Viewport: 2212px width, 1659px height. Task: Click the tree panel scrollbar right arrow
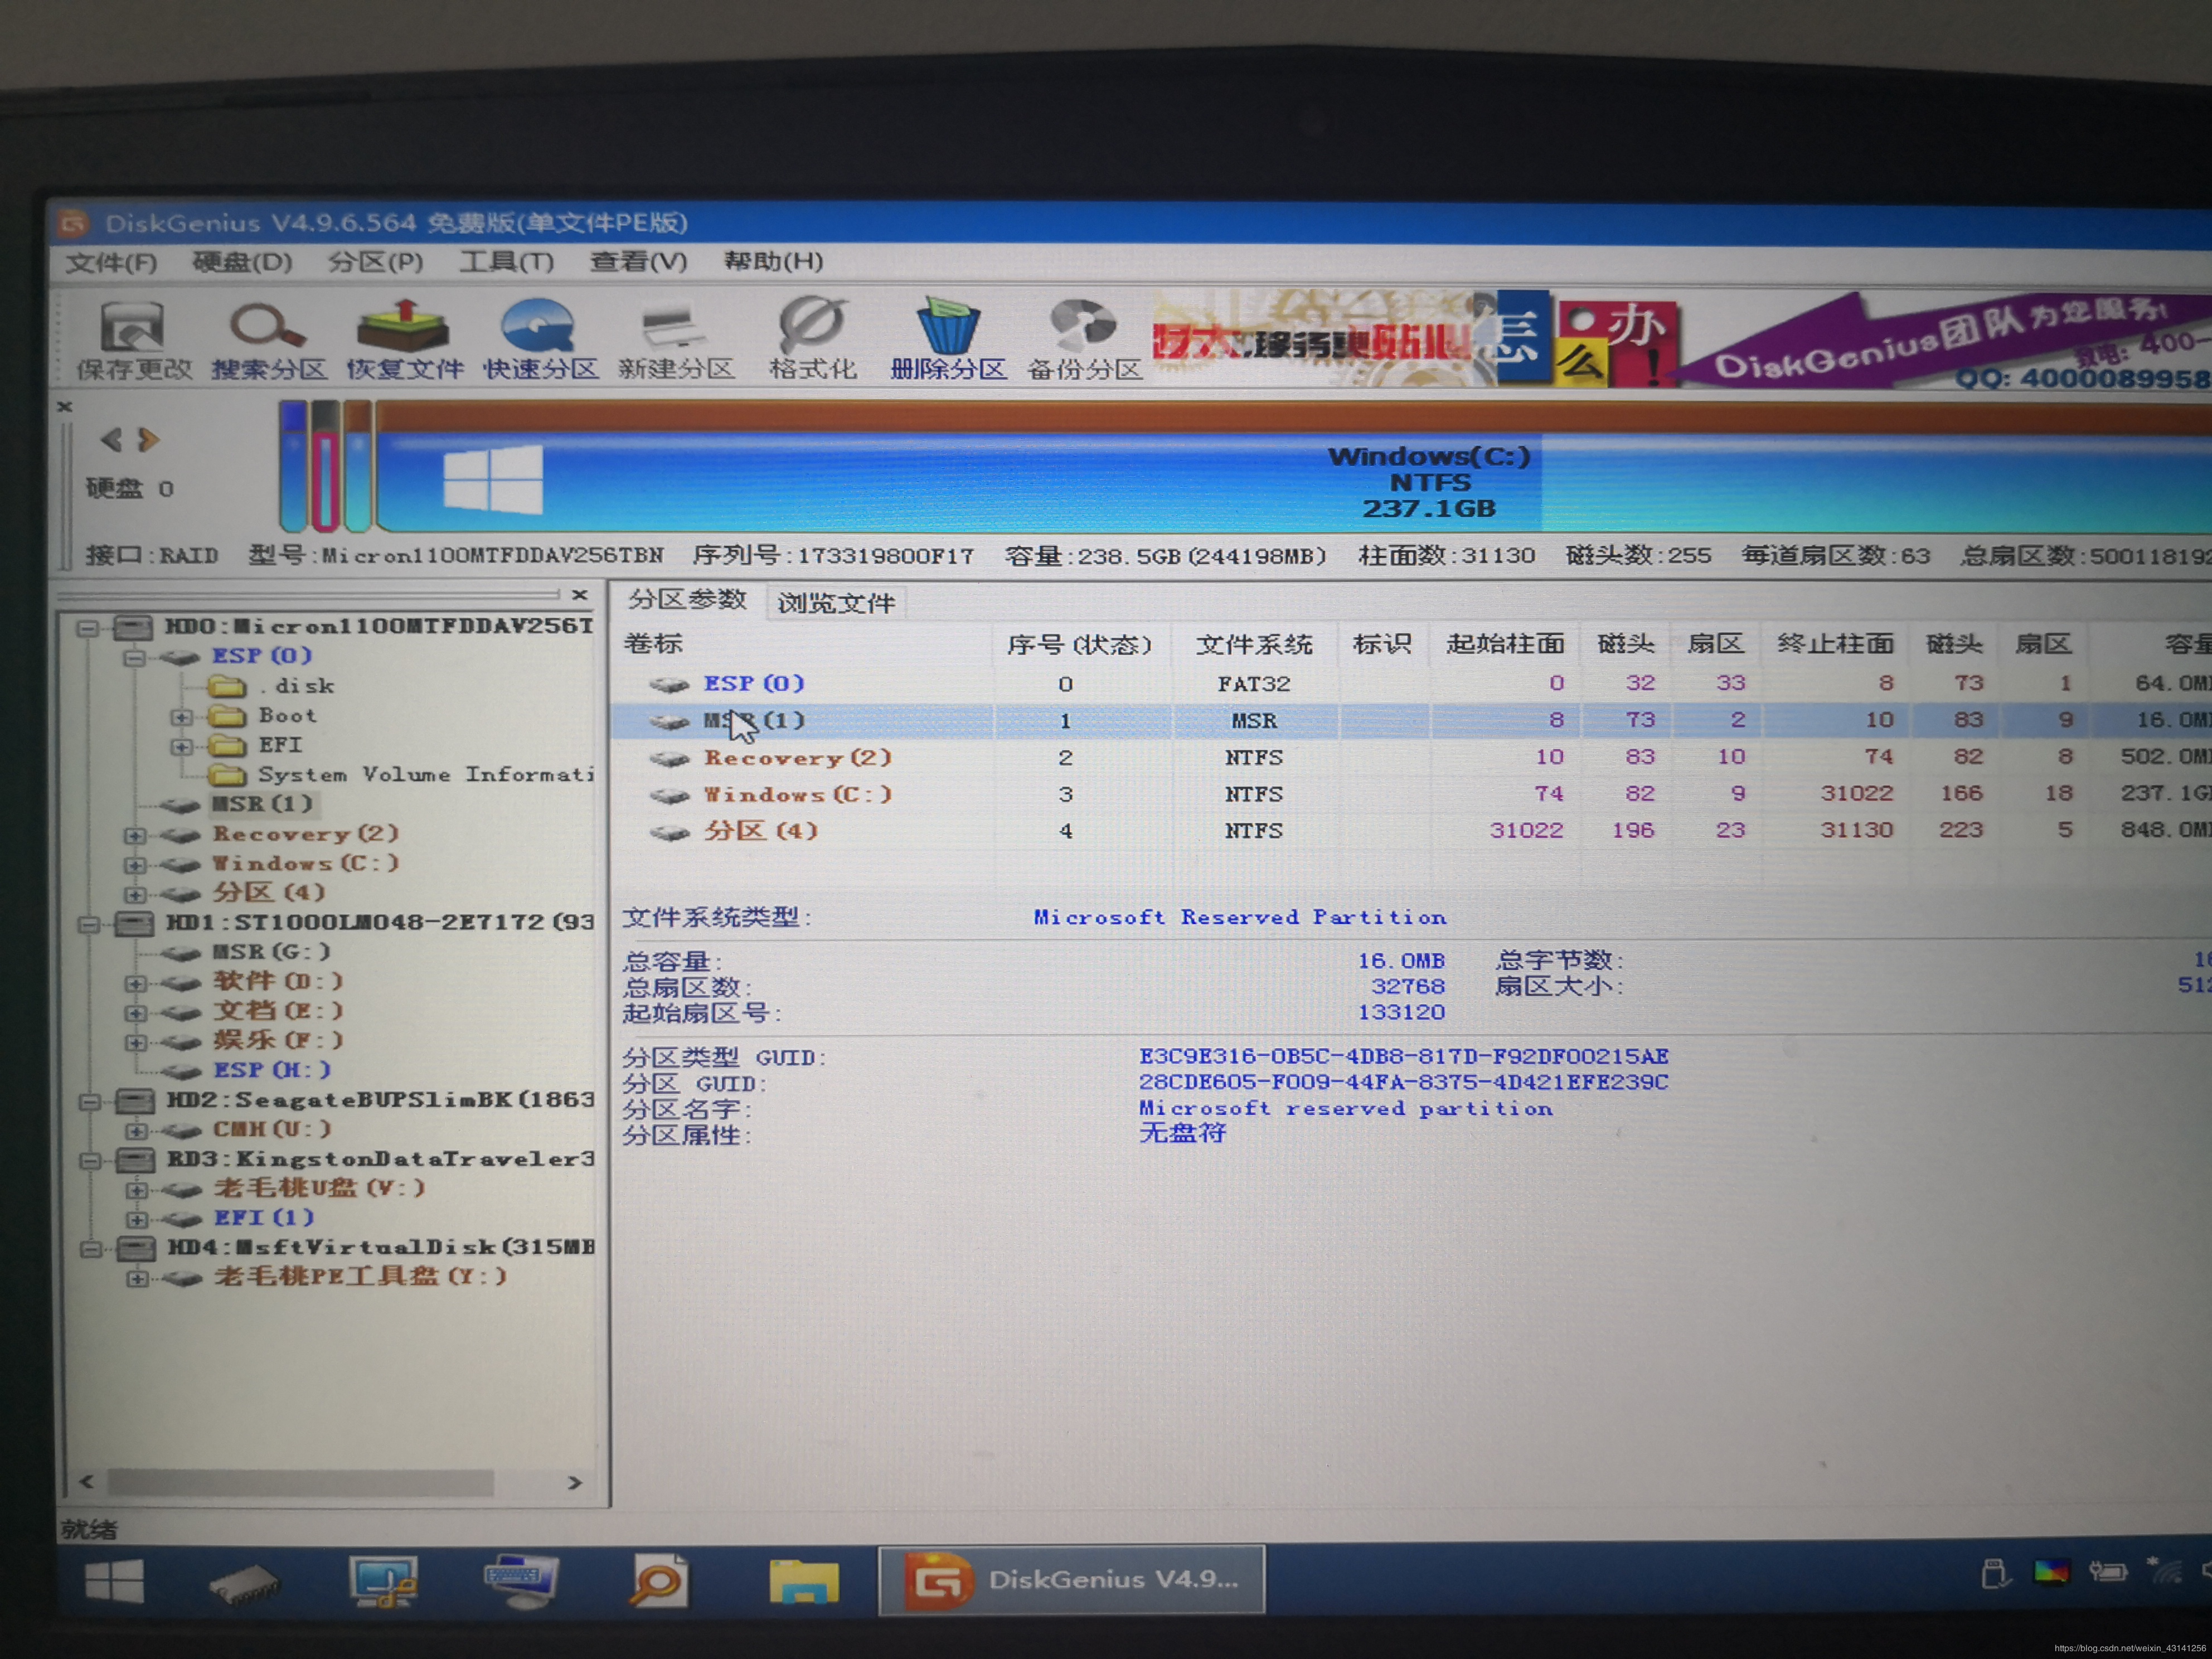(x=574, y=1482)
